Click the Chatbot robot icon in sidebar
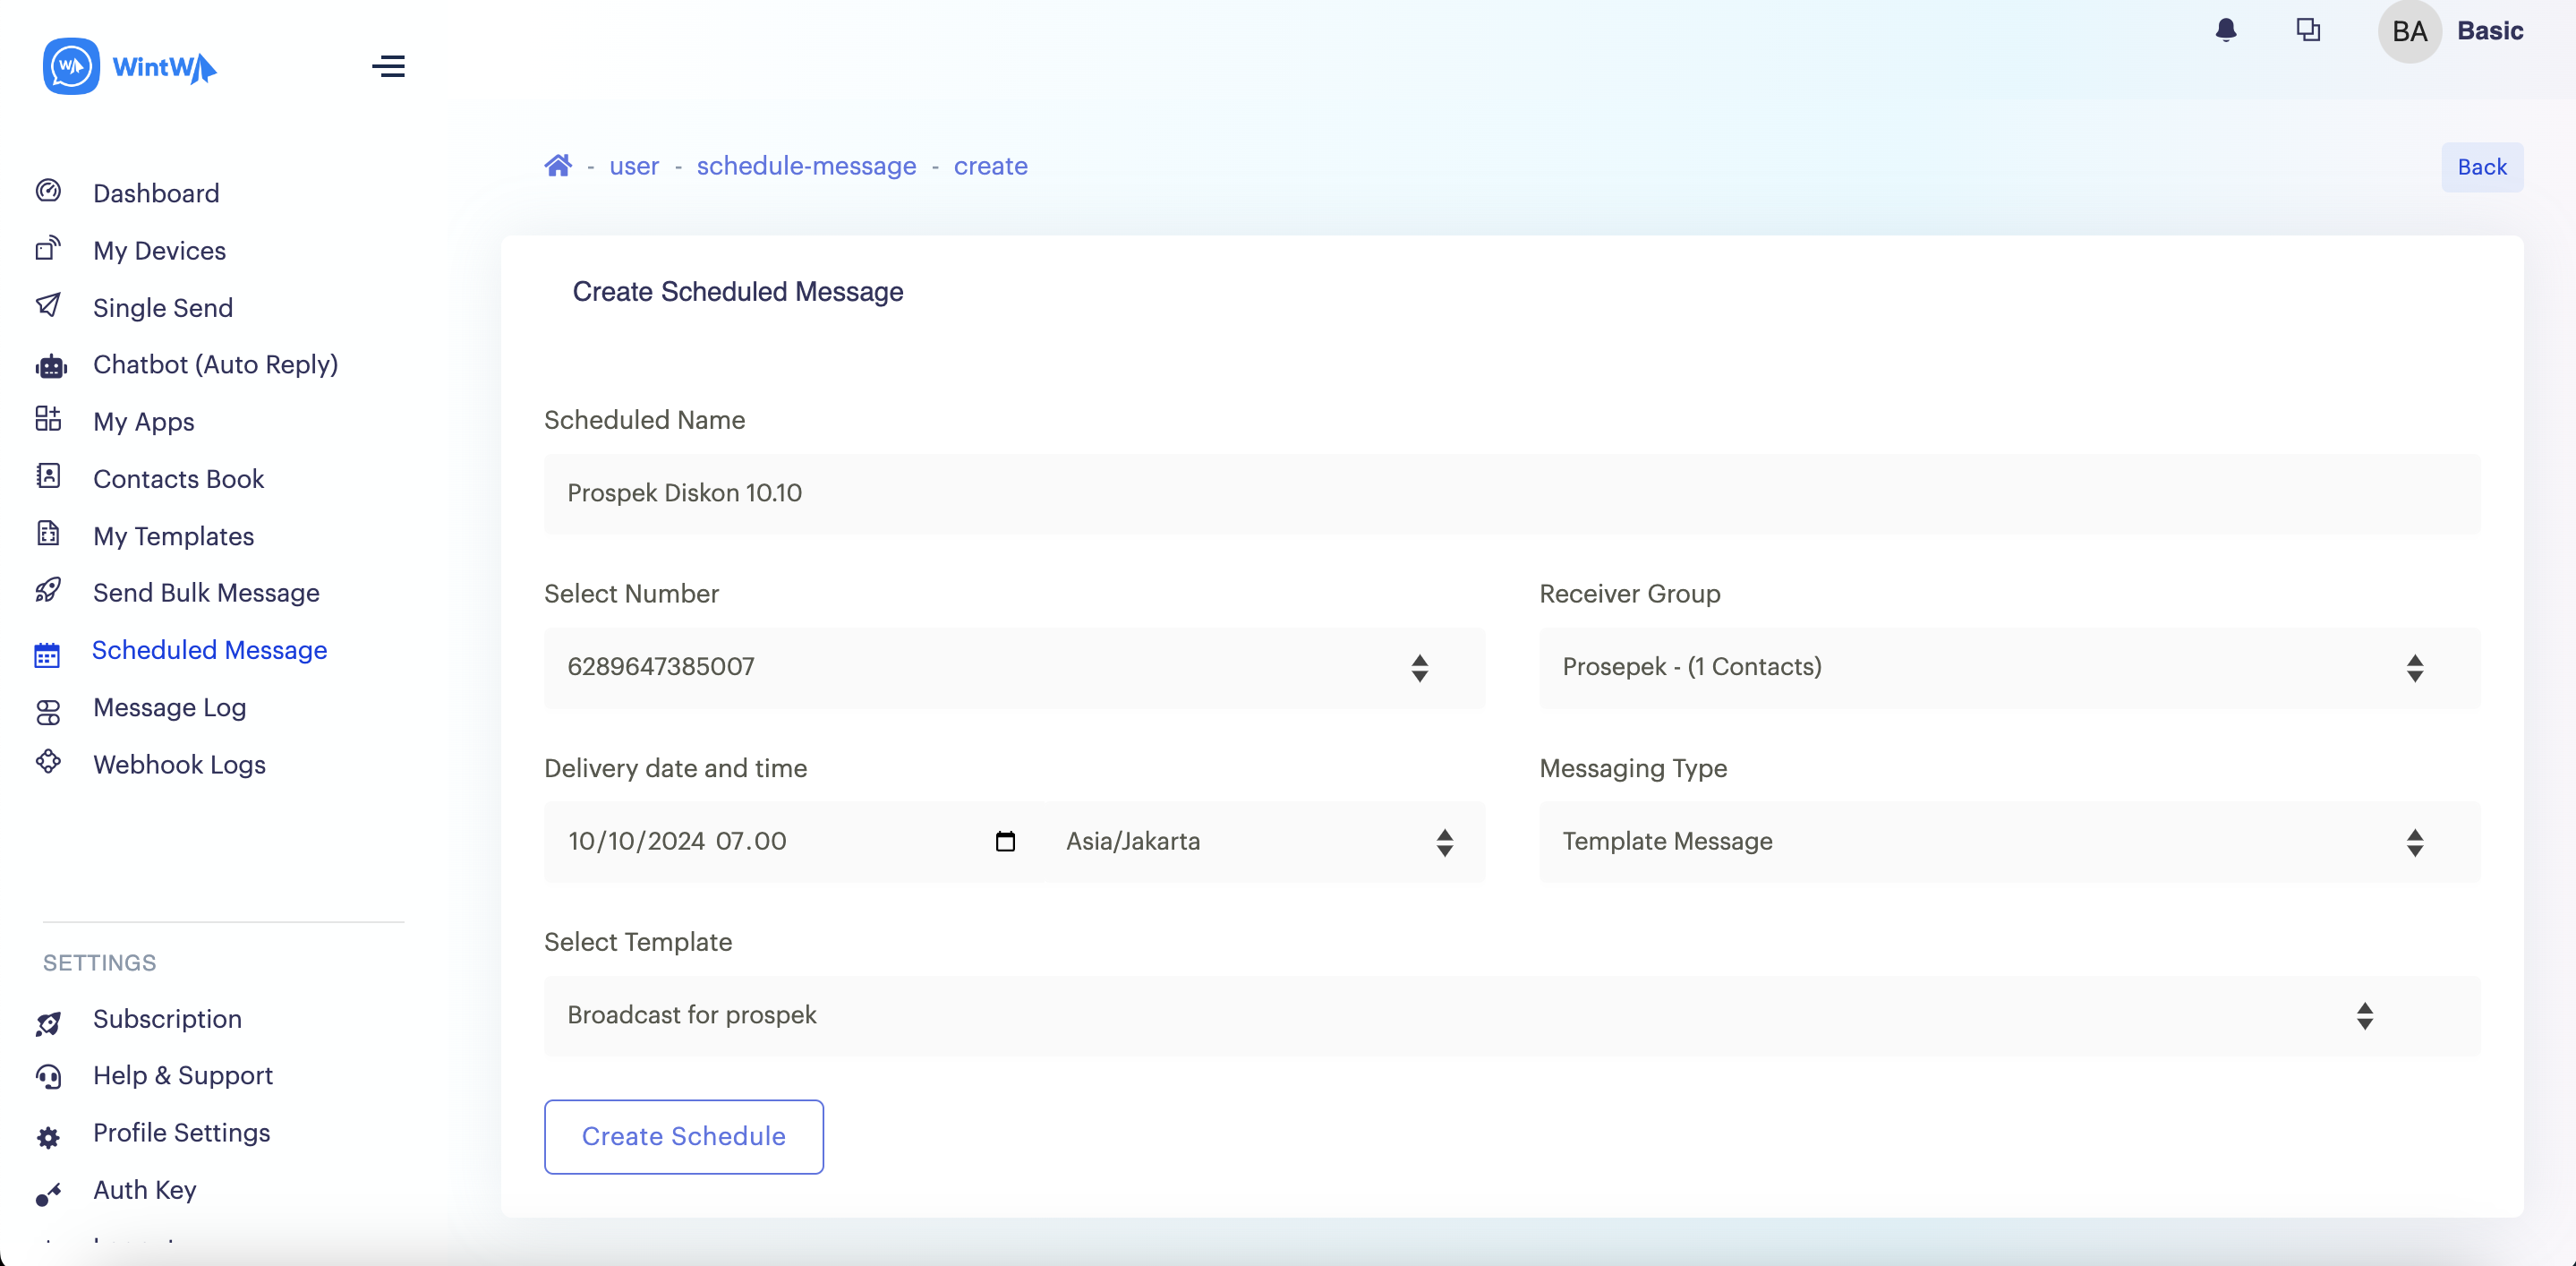2576x1266 pixels. (50, 366)
